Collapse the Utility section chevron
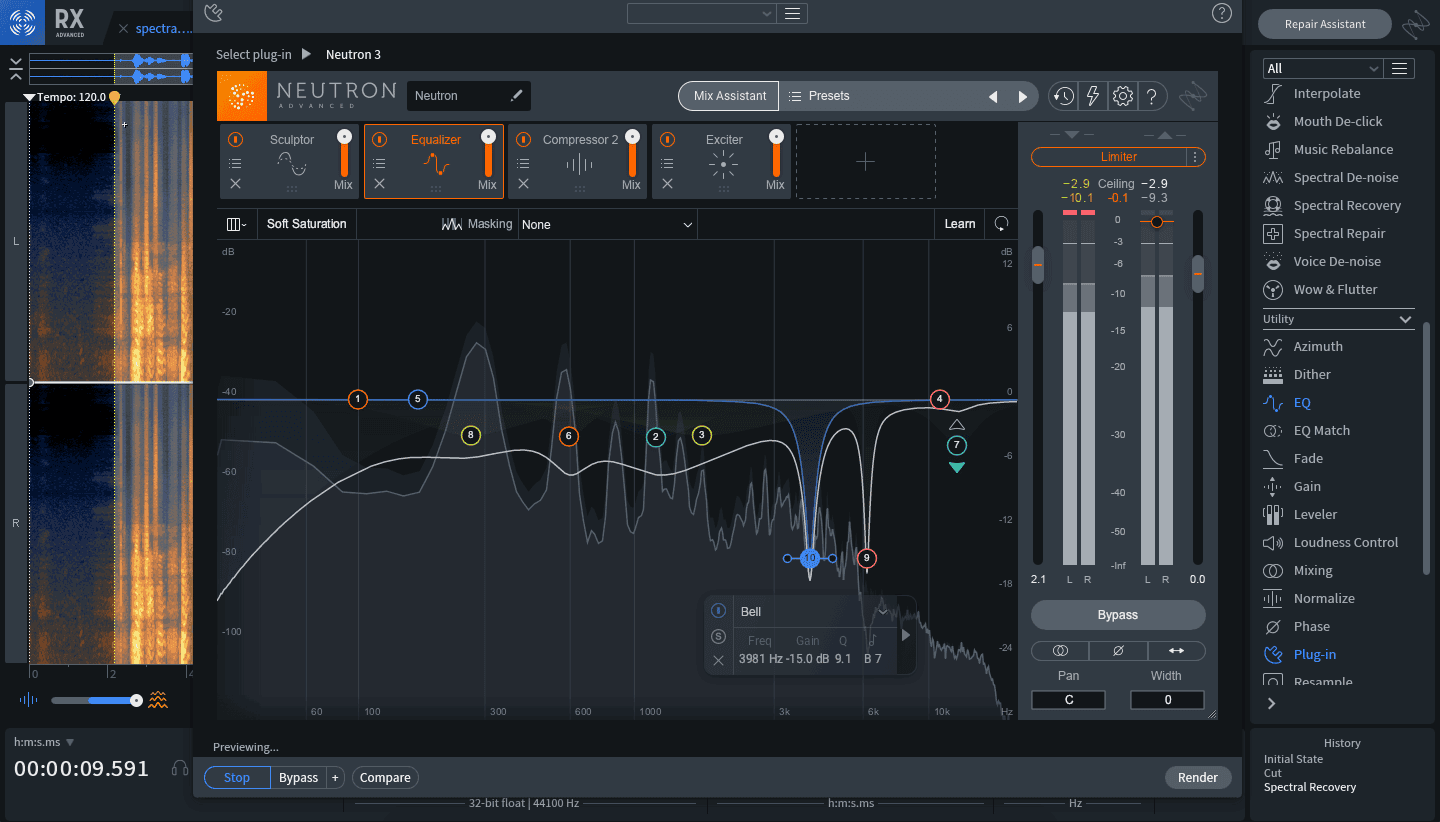Image resolution: width=1440 pixels, height=822 pixels. point(1405,319)
